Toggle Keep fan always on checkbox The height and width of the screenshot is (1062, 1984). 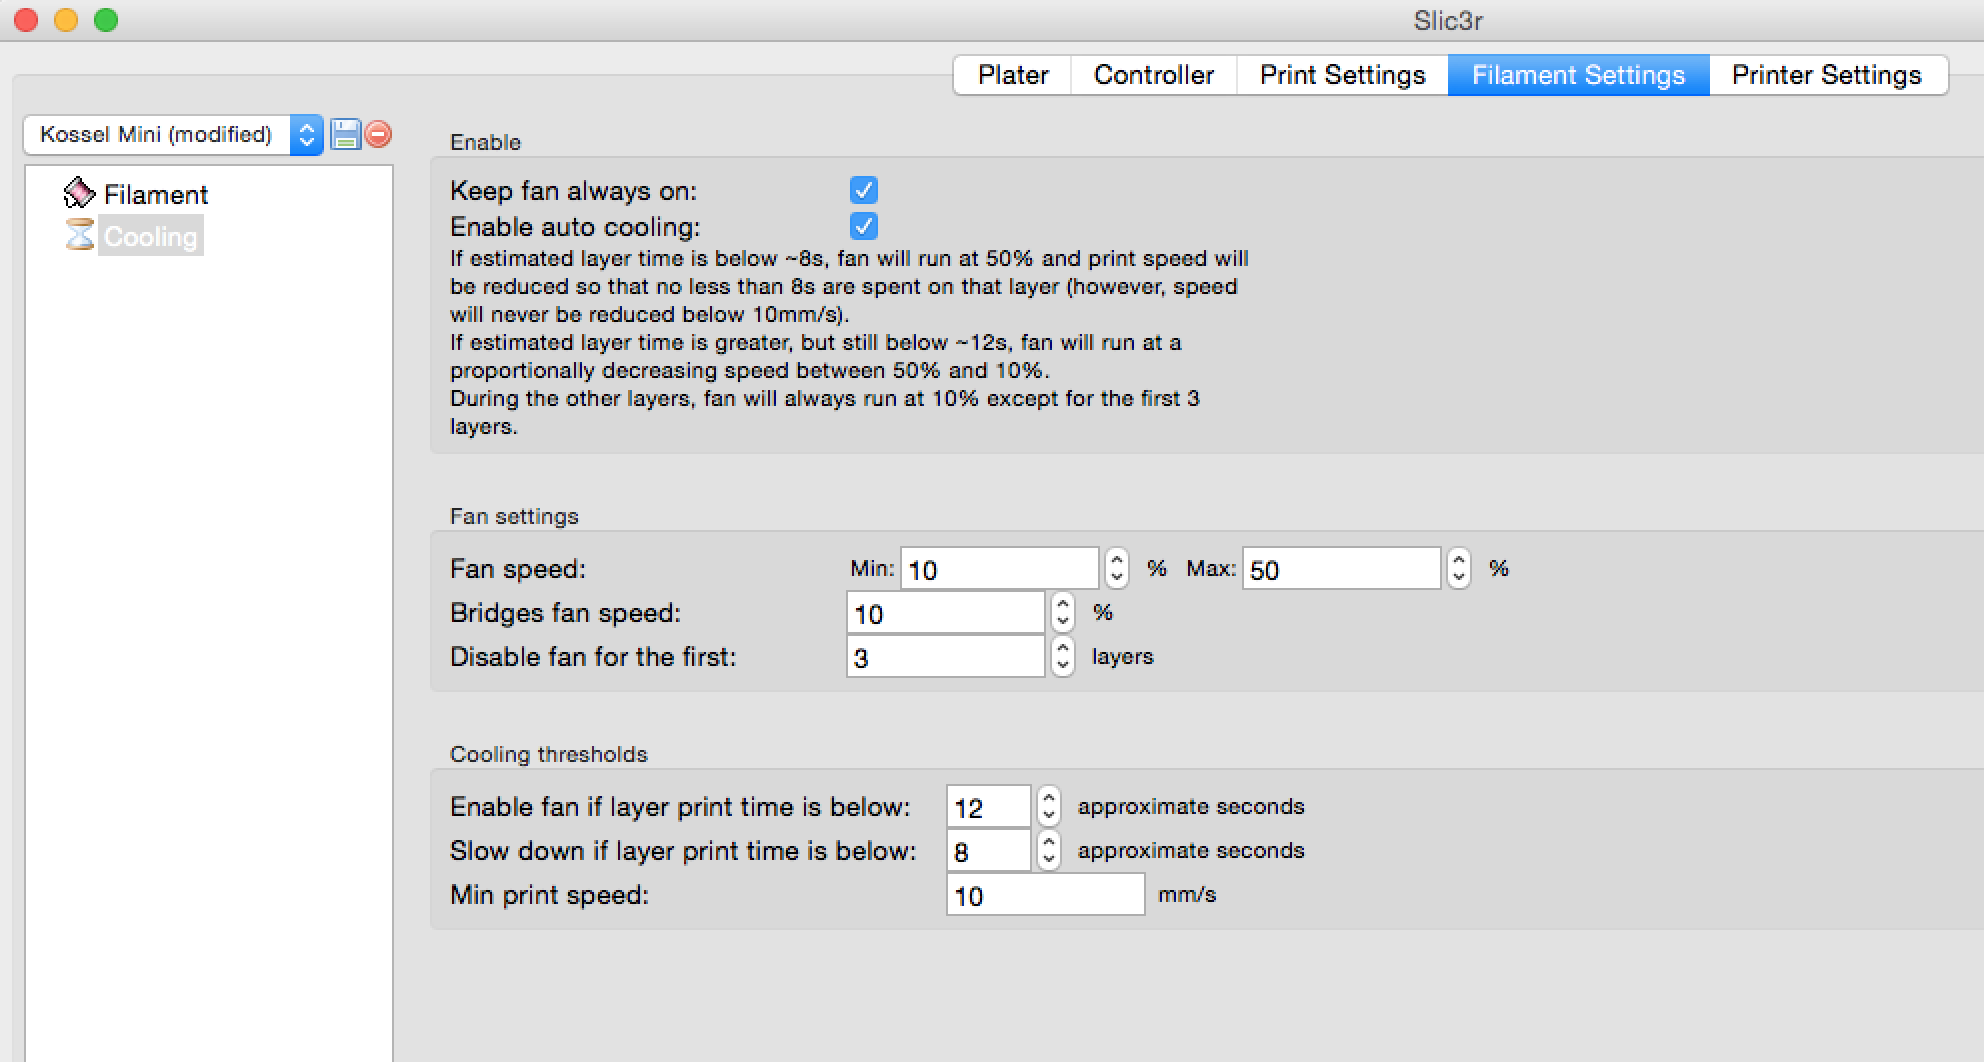click(863, 190)
